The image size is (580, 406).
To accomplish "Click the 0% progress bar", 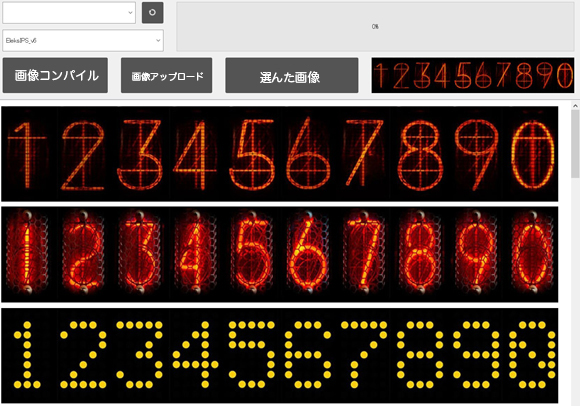I will (375, 27).
